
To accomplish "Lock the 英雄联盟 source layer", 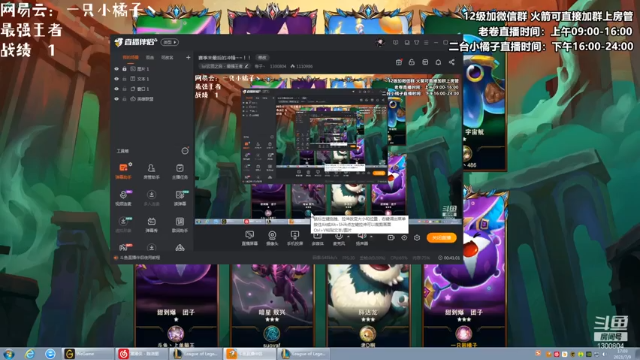I will click(124, 99).
